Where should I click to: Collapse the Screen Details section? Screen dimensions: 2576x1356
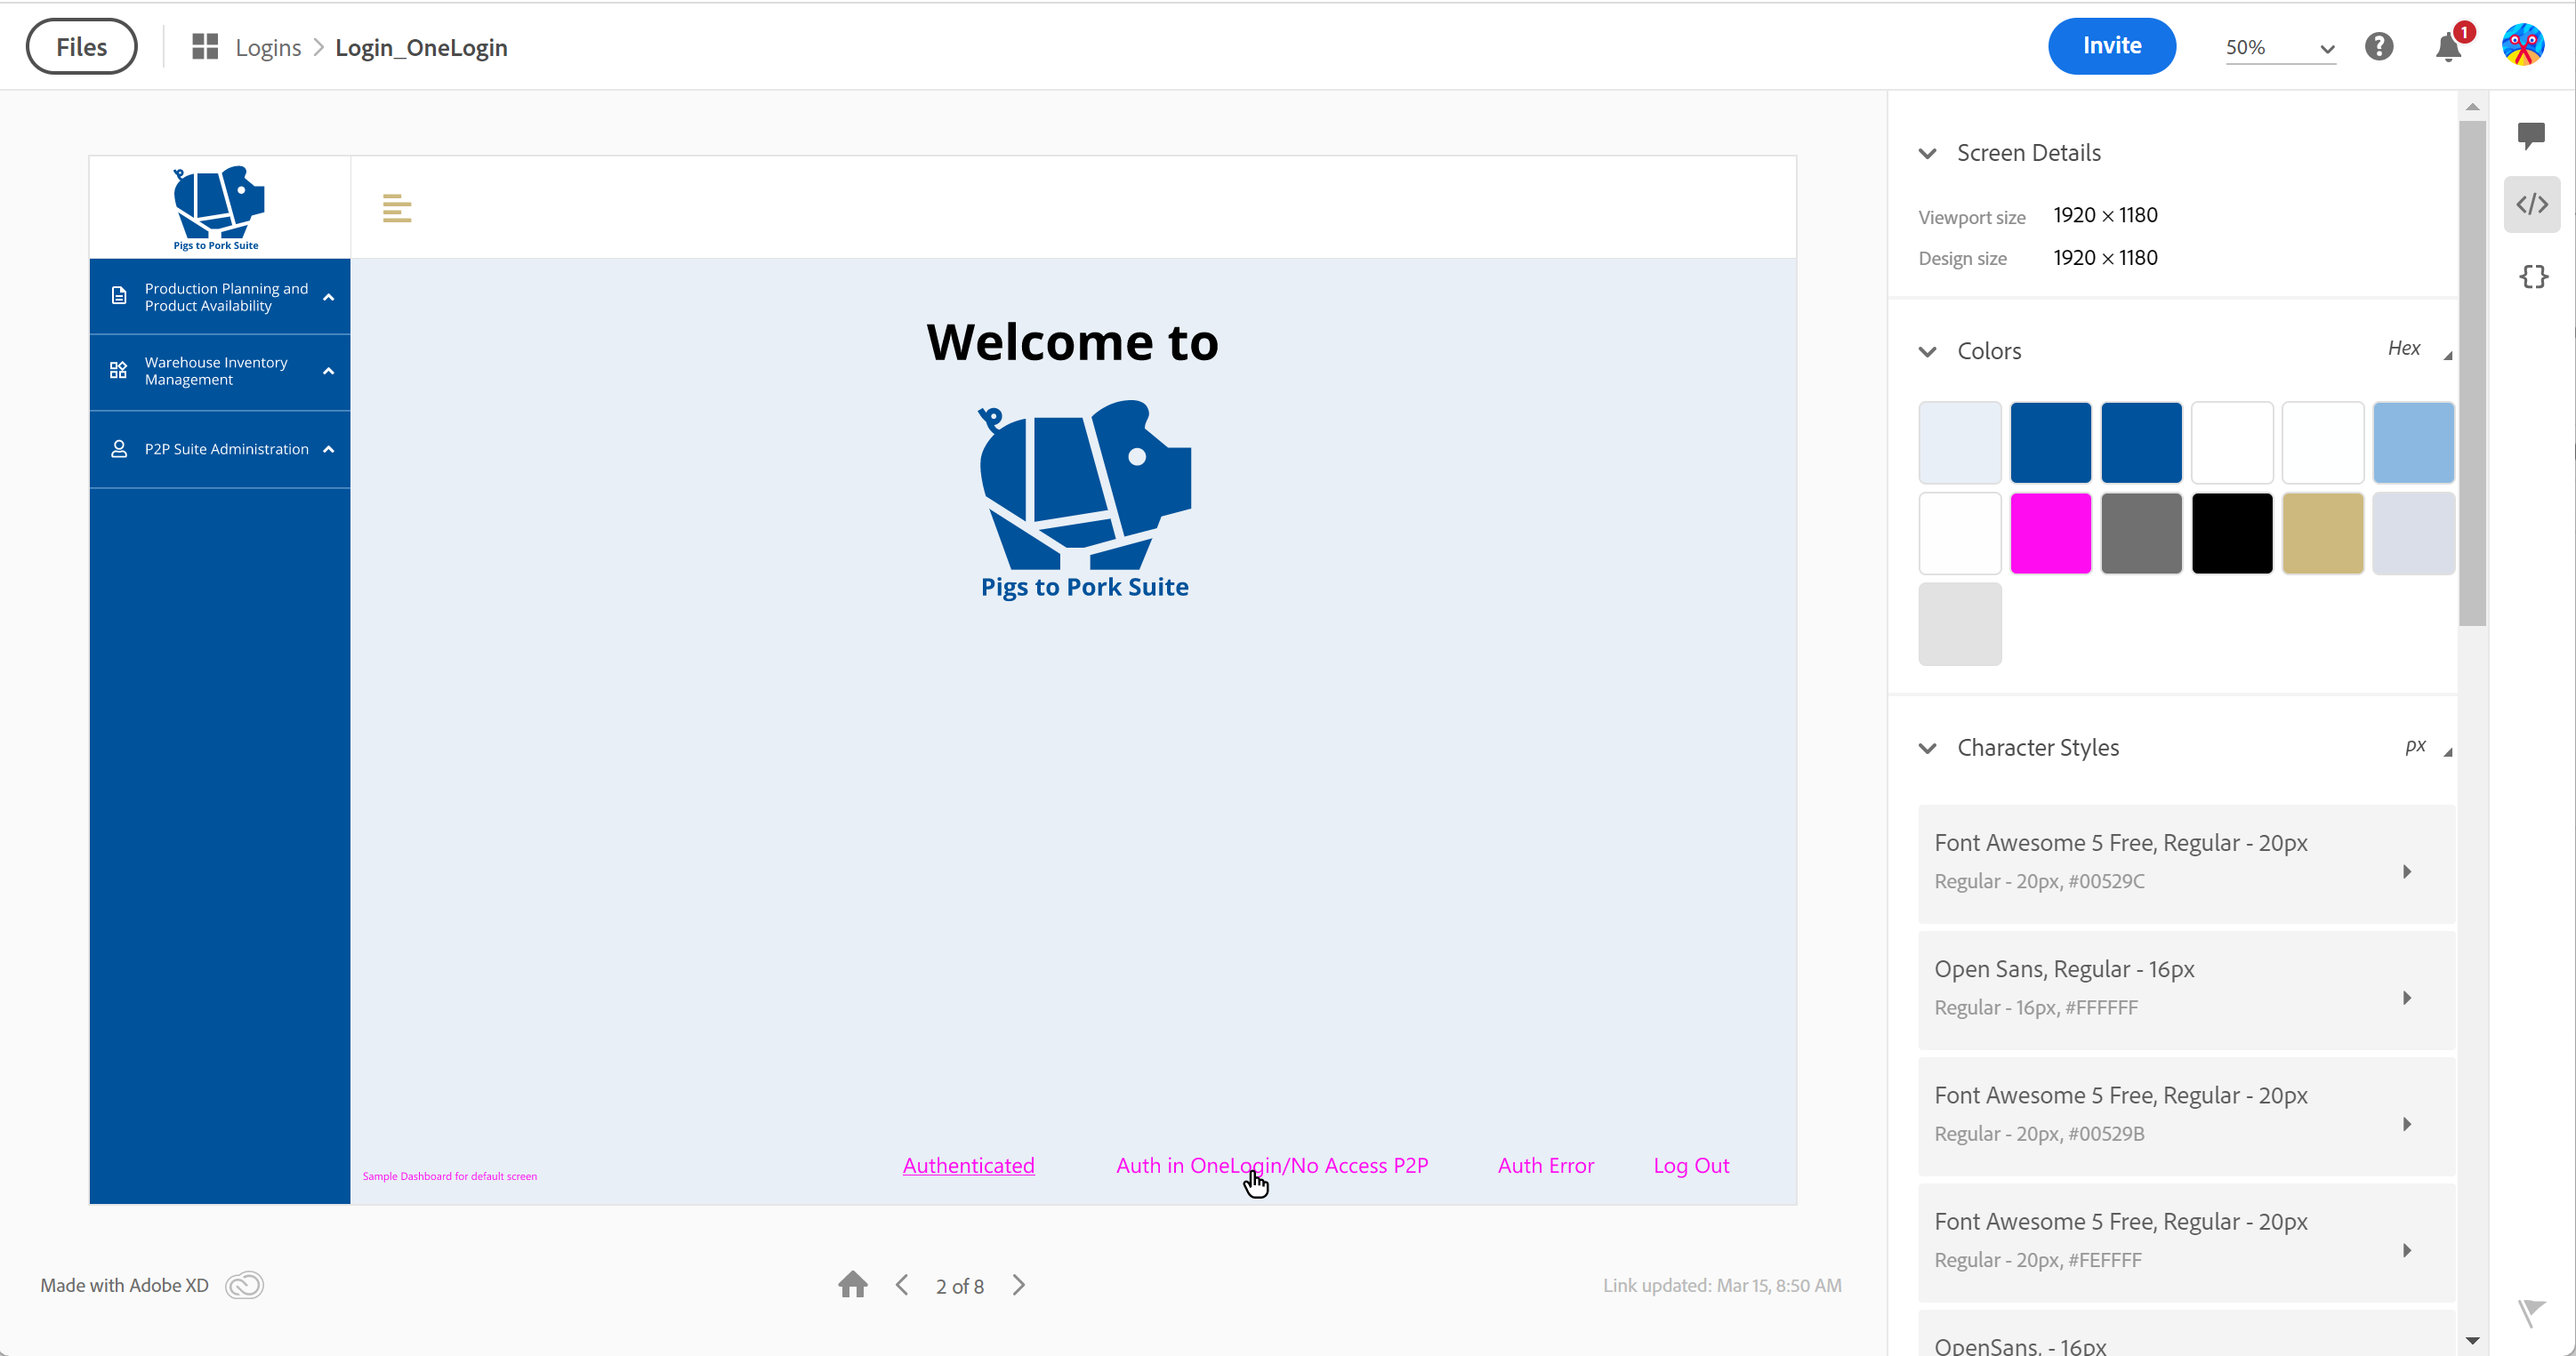click(1928, 153)
